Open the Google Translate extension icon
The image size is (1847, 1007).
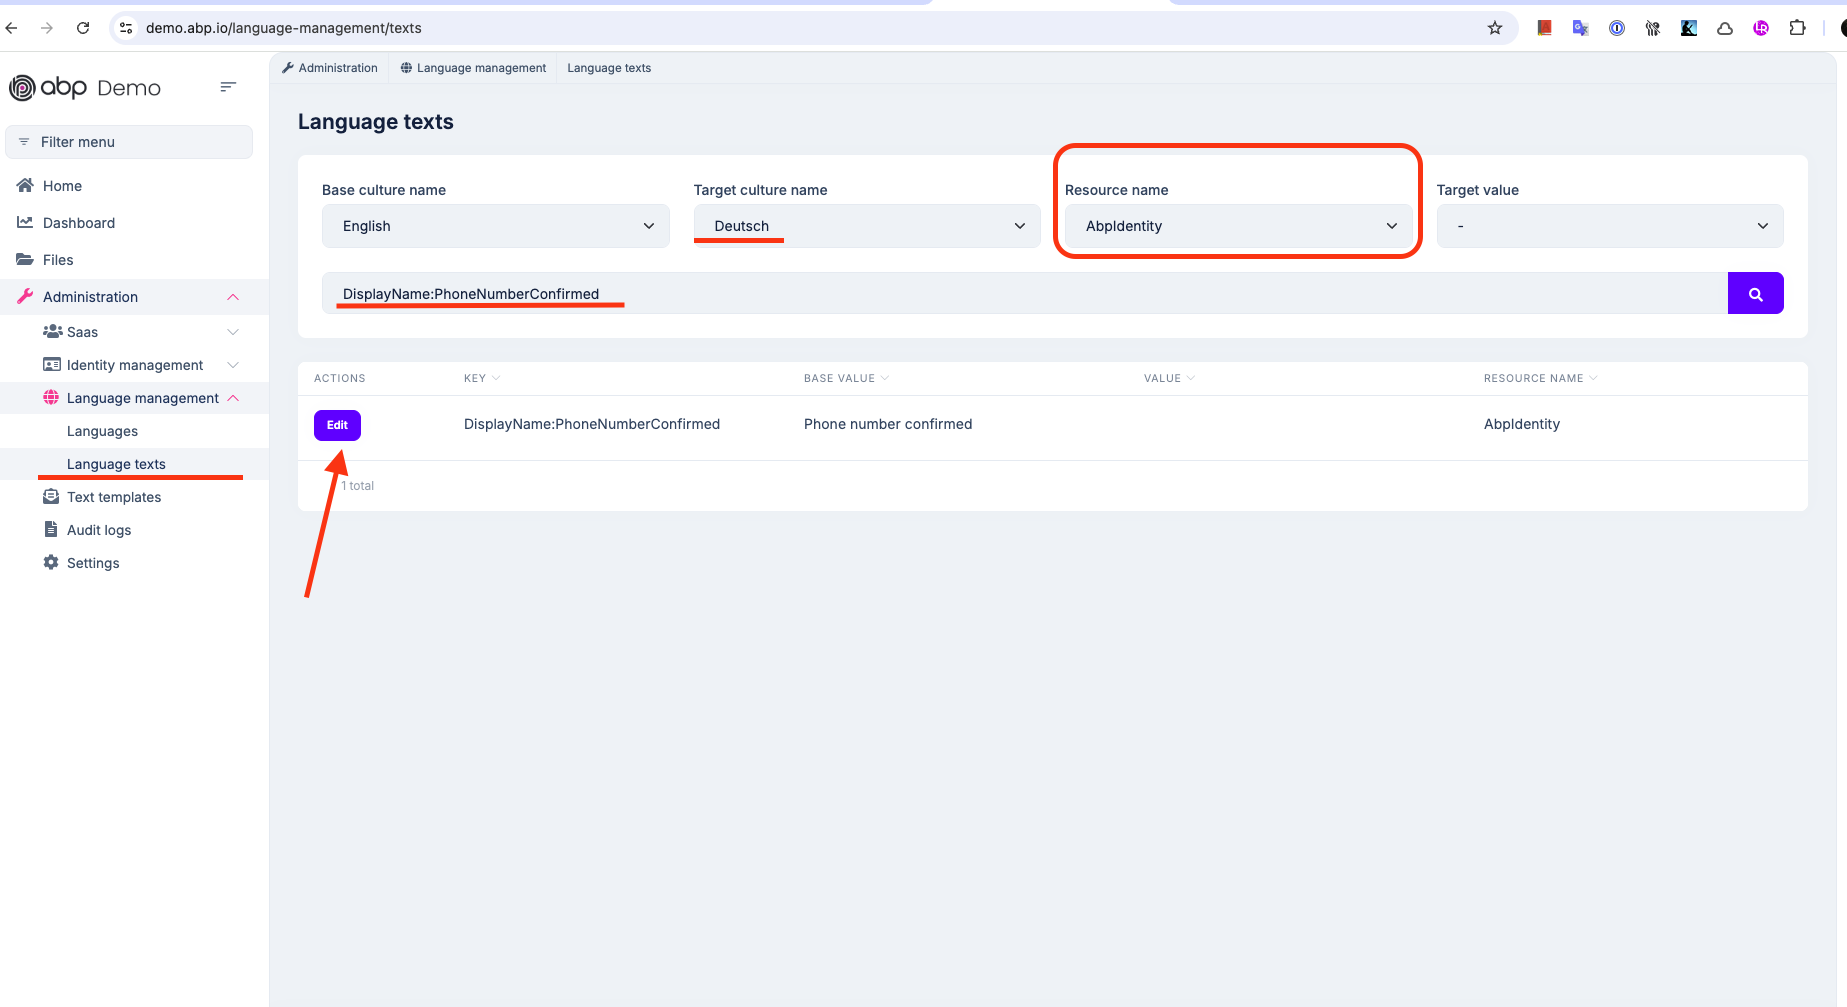[x=1580, y=28]
